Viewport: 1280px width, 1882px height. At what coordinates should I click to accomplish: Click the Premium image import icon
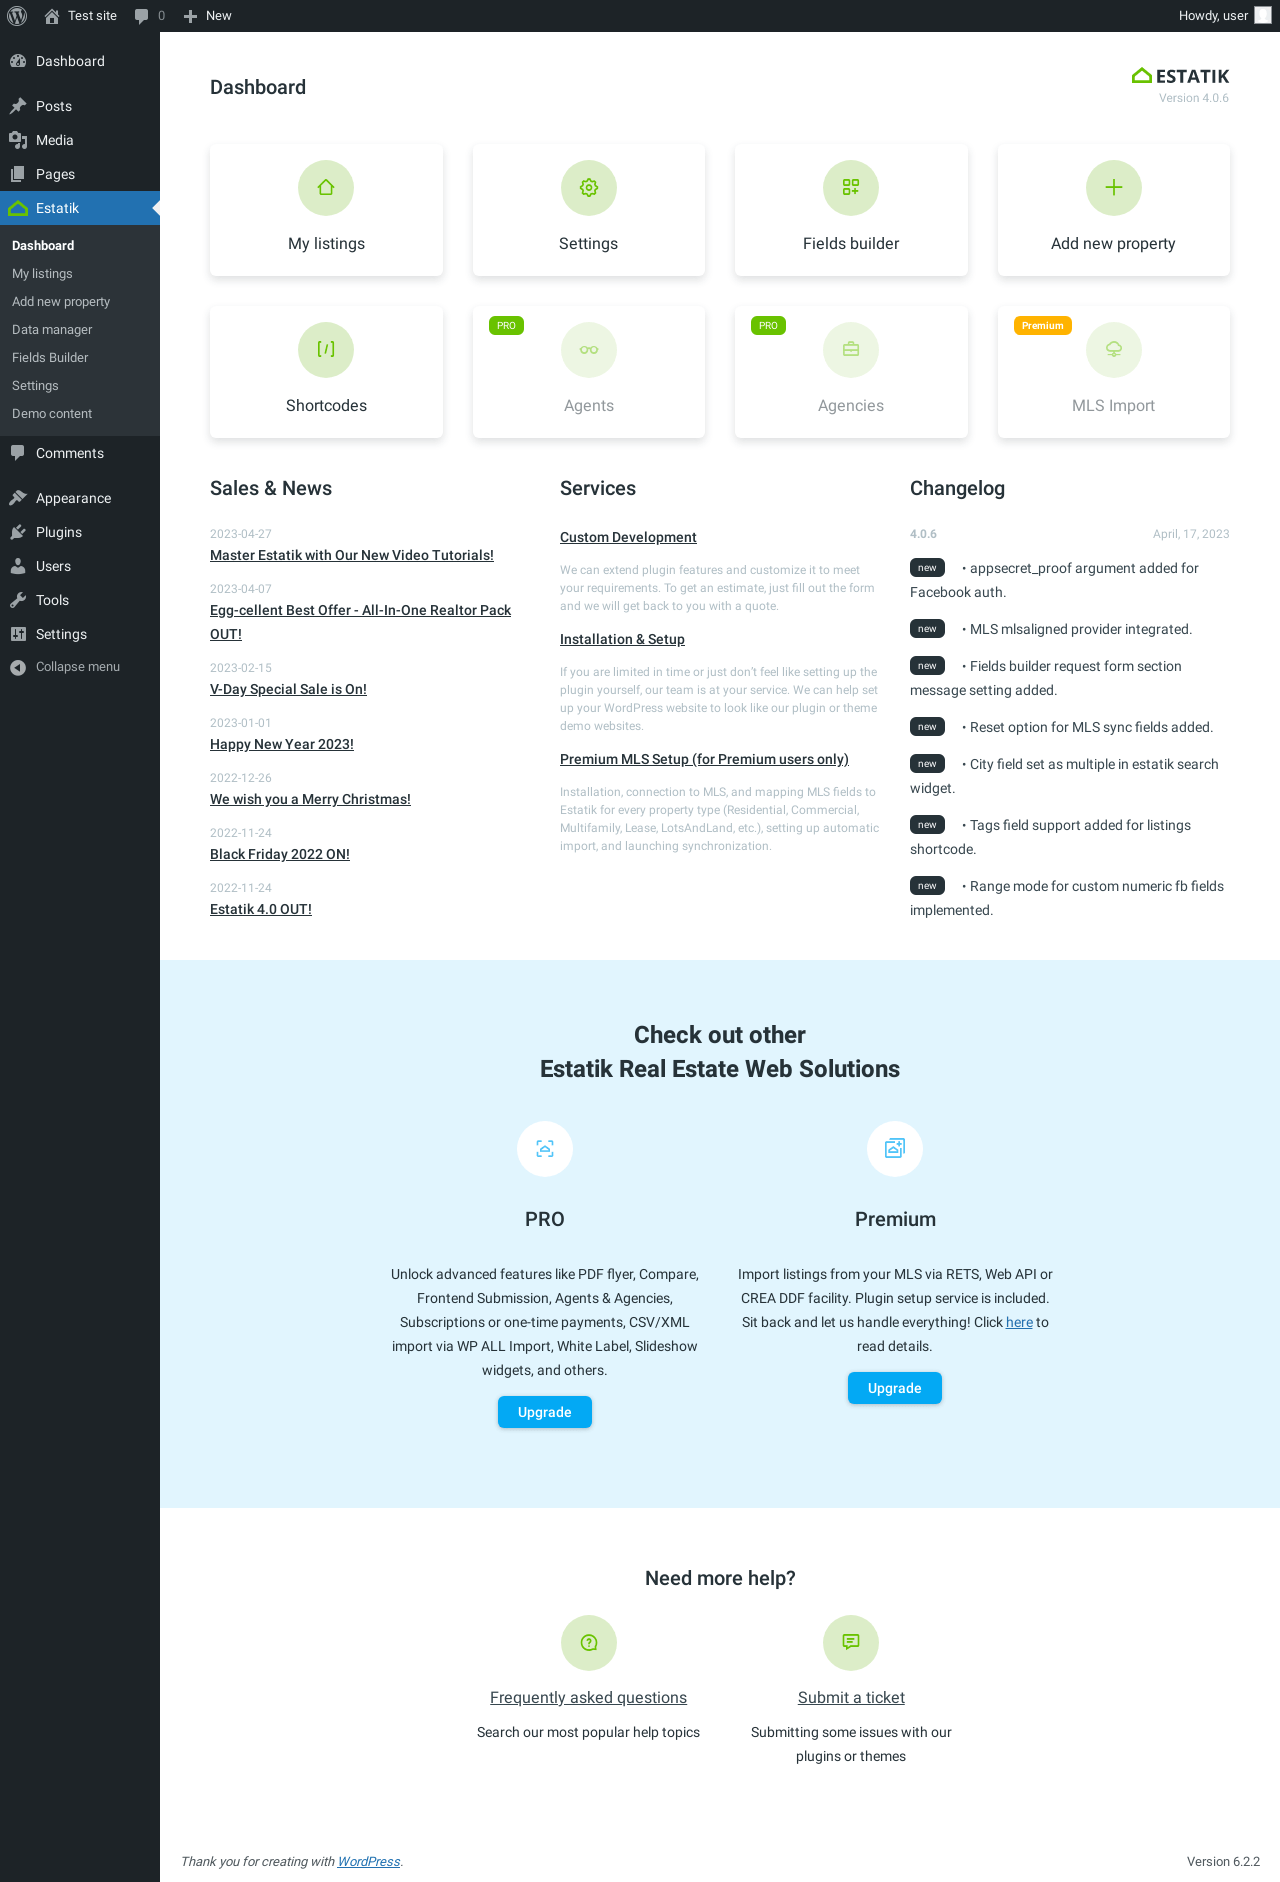[895, 1149]
